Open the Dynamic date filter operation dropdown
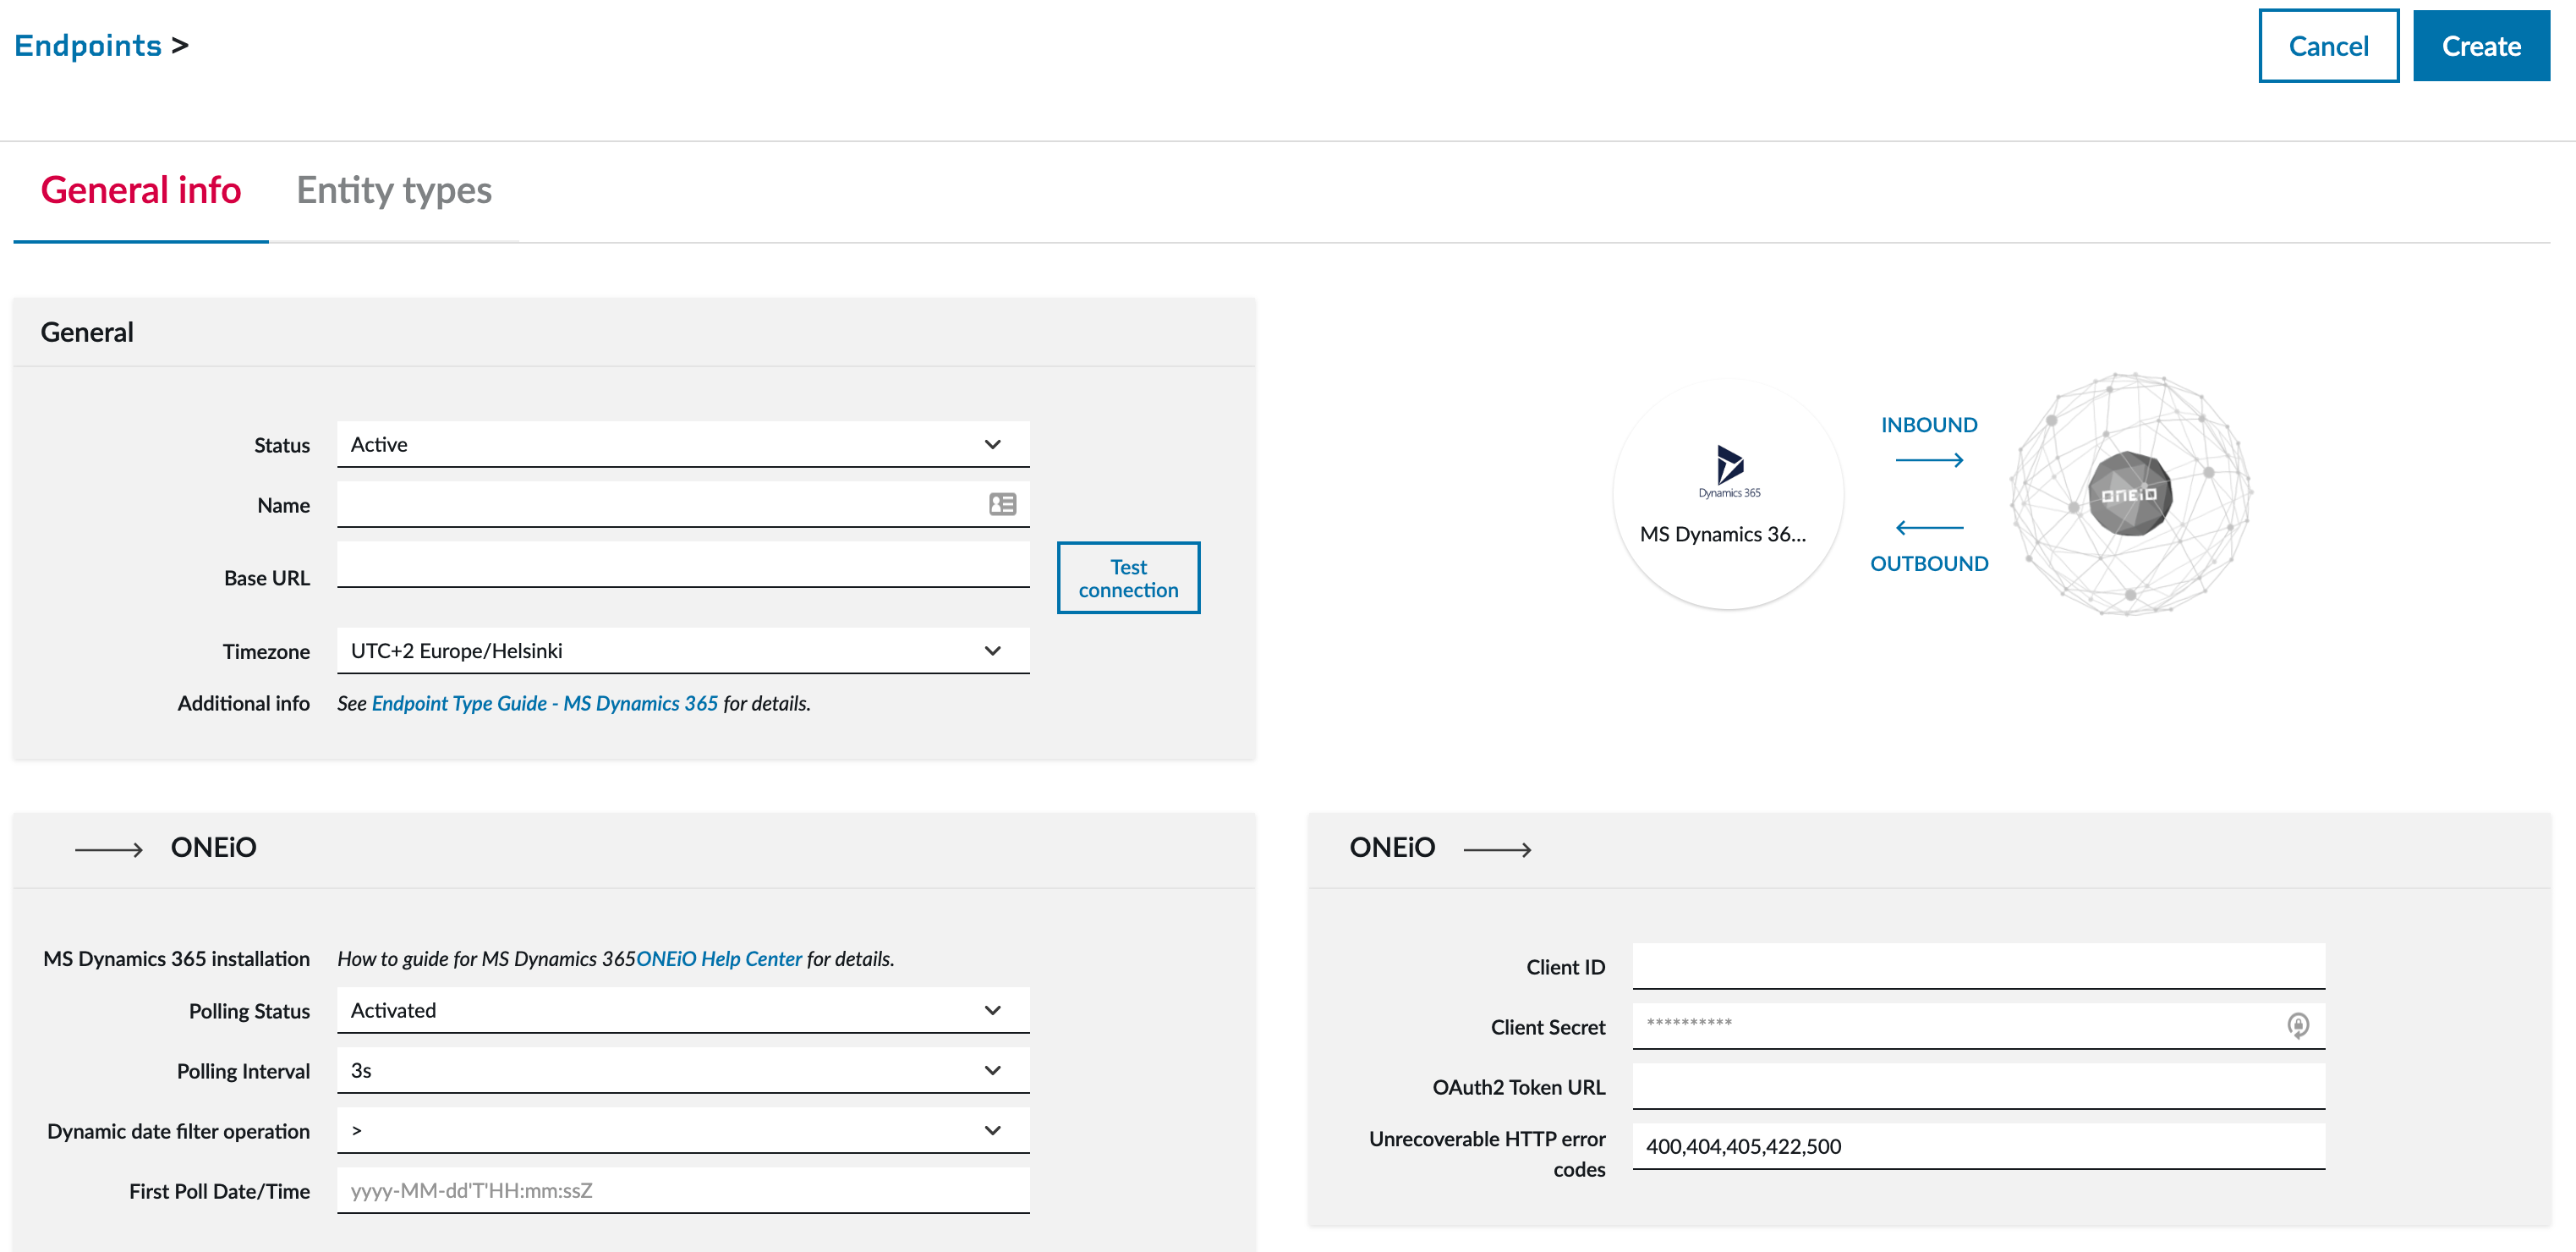This screenshot has height=1252, width=2576. tap(683, 1130)
